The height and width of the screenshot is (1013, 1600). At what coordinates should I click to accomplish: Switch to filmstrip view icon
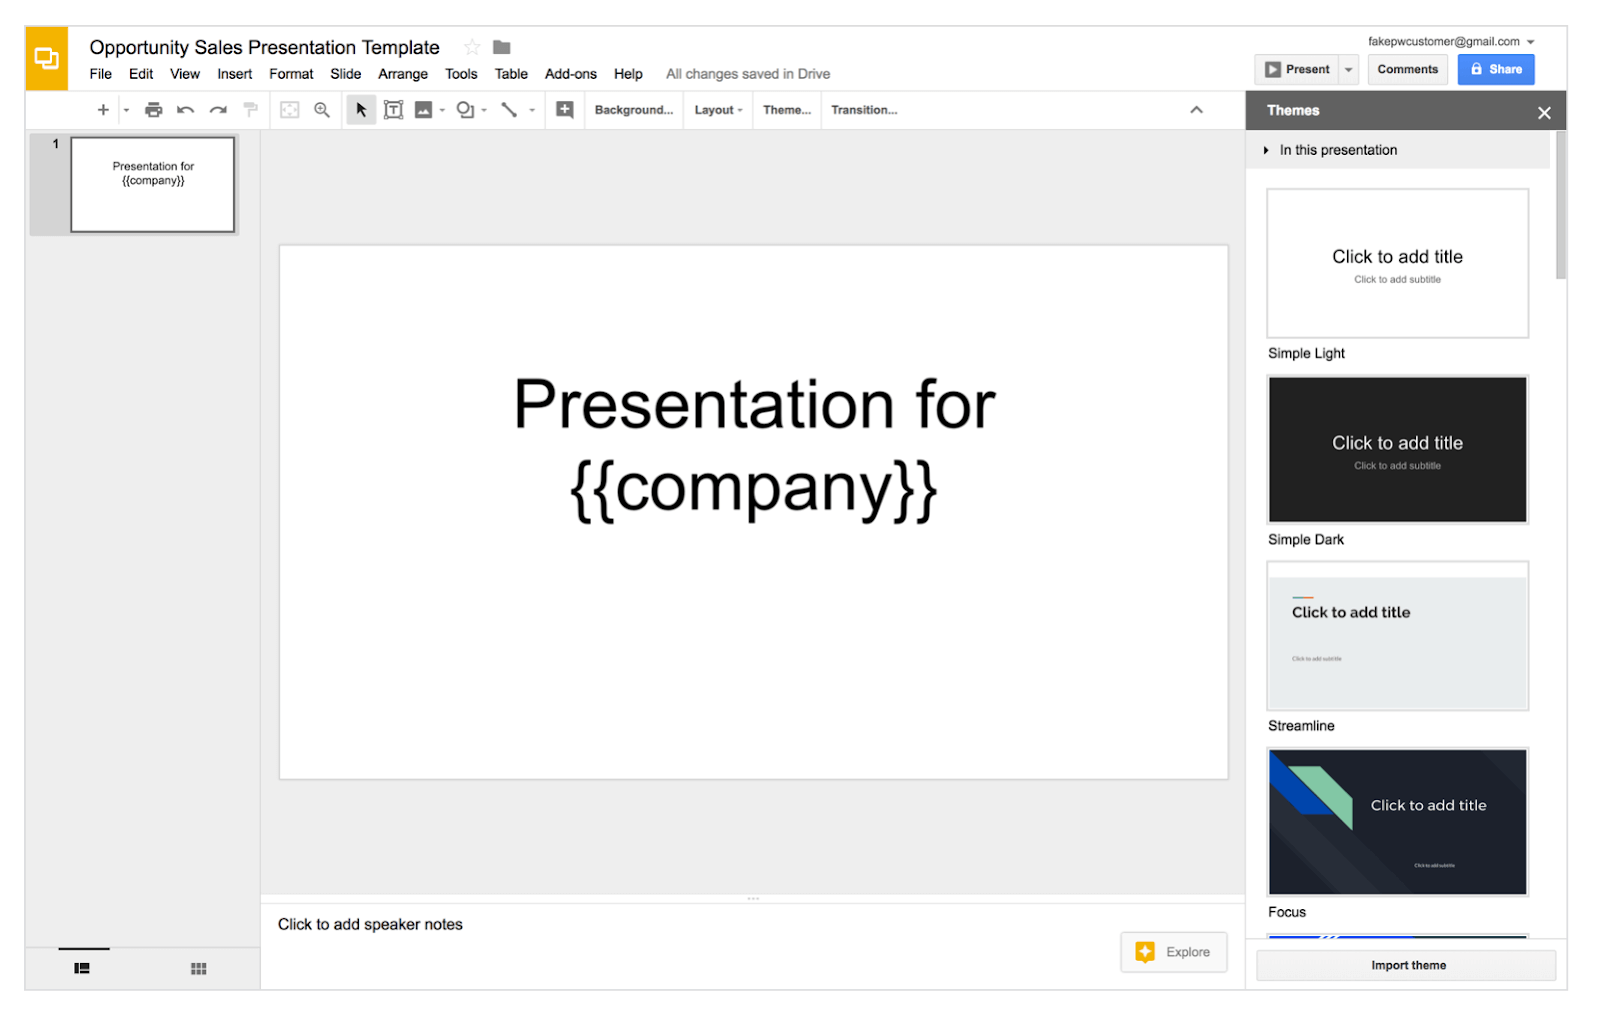[x=82, y=968]
